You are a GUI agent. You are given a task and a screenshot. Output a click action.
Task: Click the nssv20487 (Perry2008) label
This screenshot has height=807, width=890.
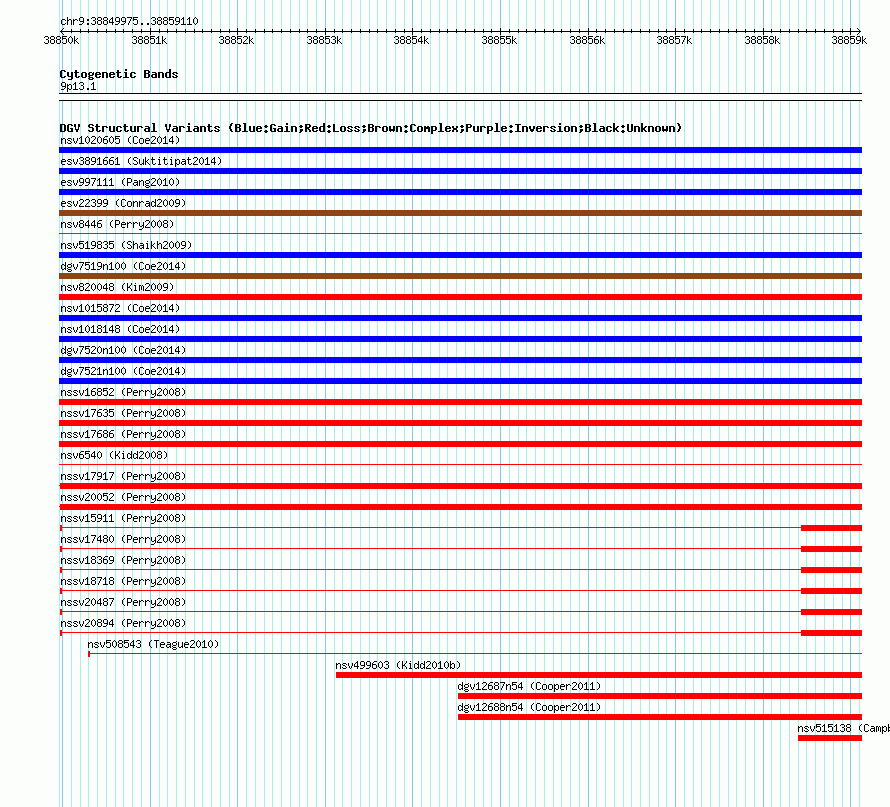coord(123,602)
